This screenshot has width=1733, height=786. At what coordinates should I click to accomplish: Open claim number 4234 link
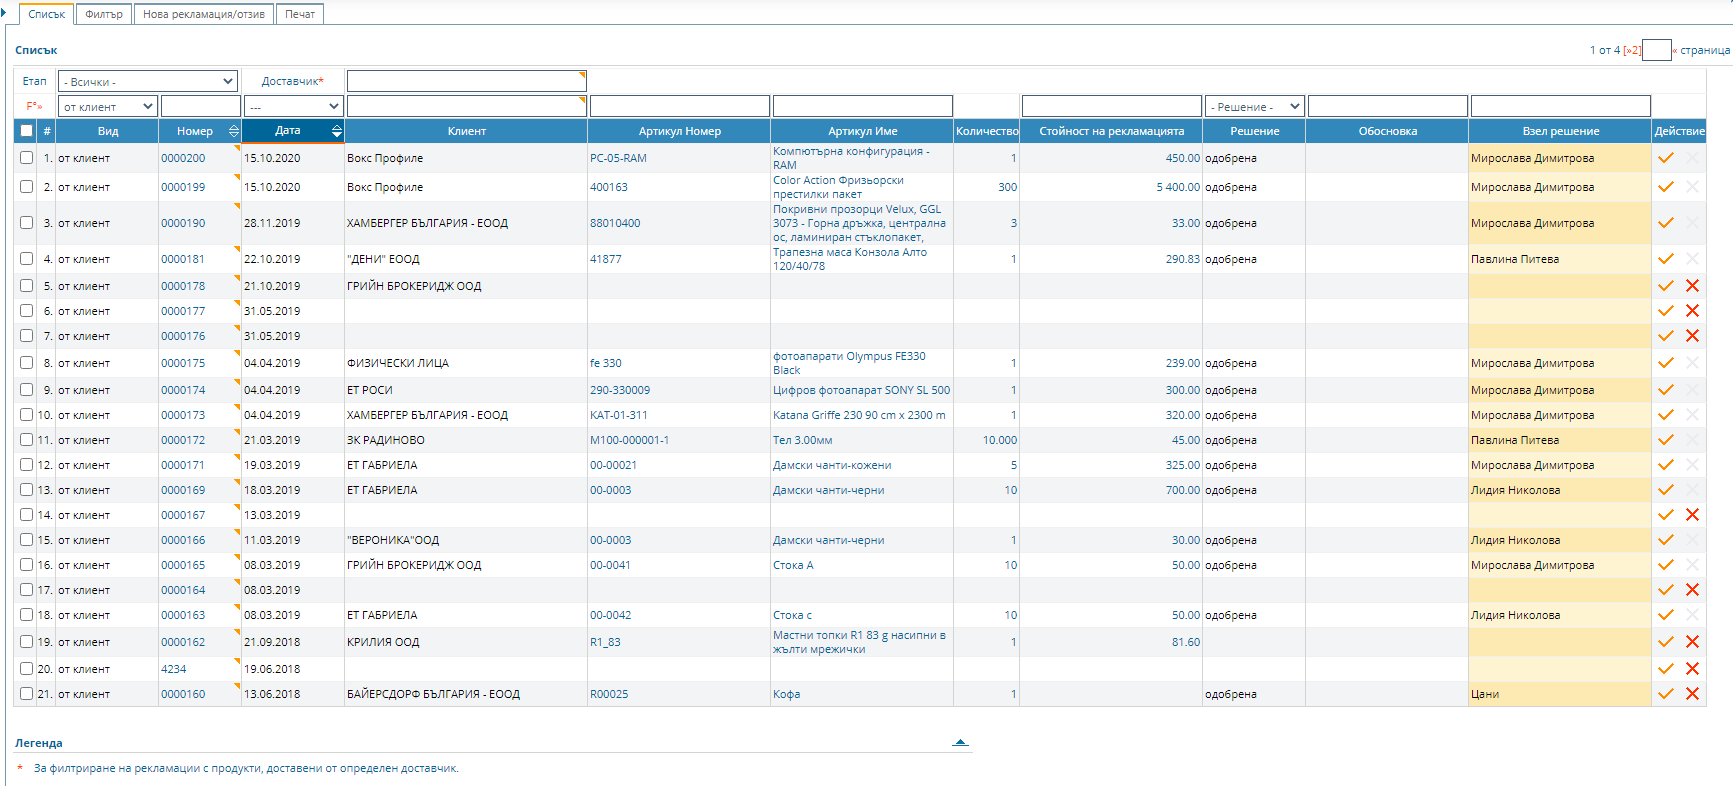[x=173, y=669]
